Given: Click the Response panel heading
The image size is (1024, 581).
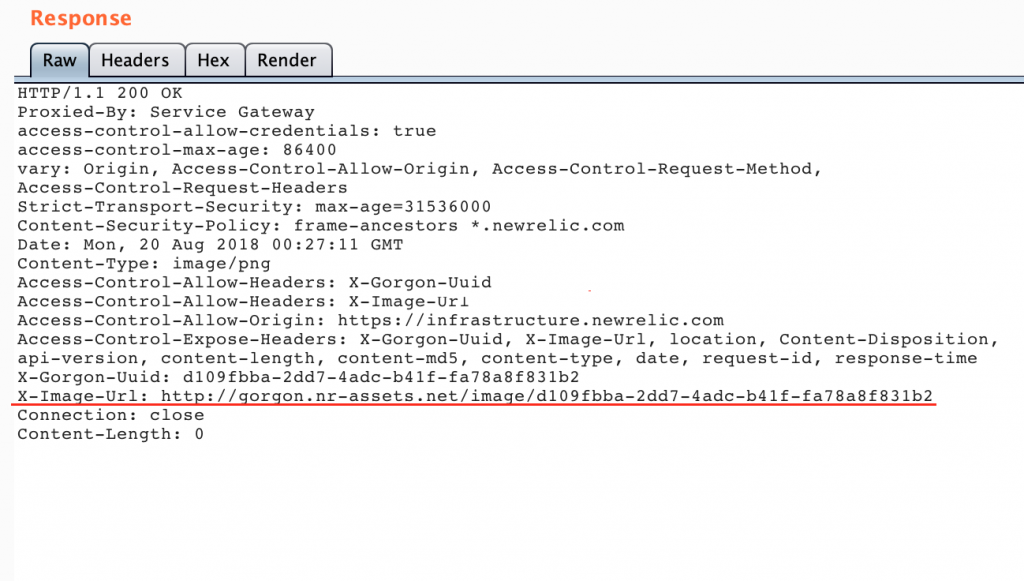Looking at the screenshot, I should click(x=80, y=19).
